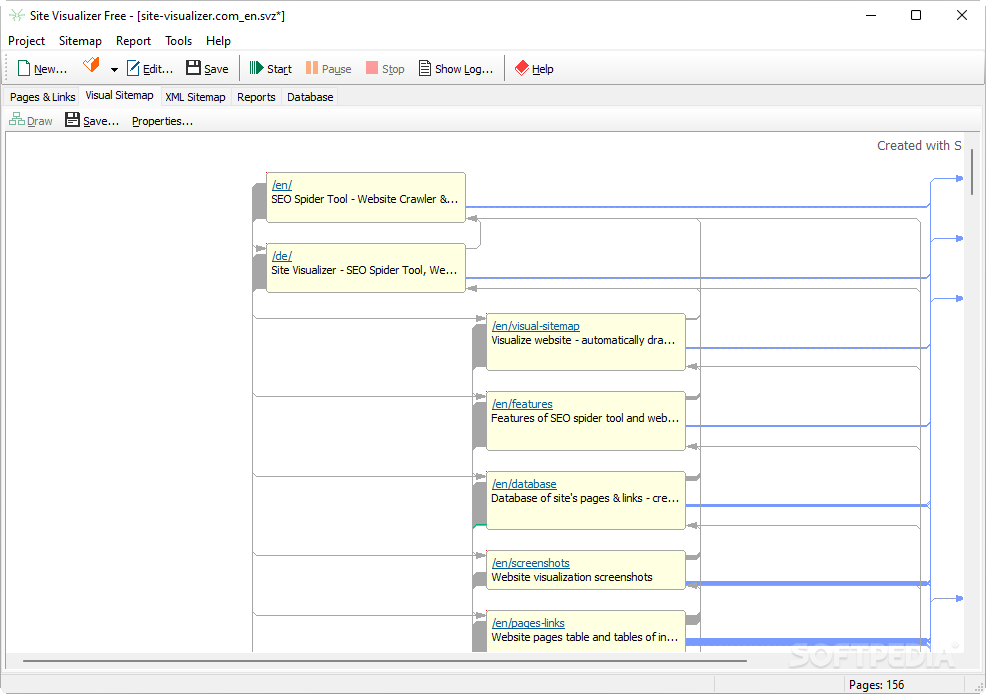The height and width of the screenshot is (694, 986).
Task: Switch to the Pages & Links tab
Action: tap(42, 97)
